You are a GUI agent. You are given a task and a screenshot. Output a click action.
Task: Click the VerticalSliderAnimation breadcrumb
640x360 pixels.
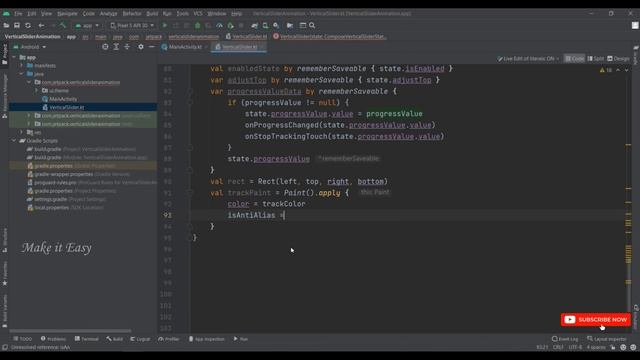click(x=32, y=37)
